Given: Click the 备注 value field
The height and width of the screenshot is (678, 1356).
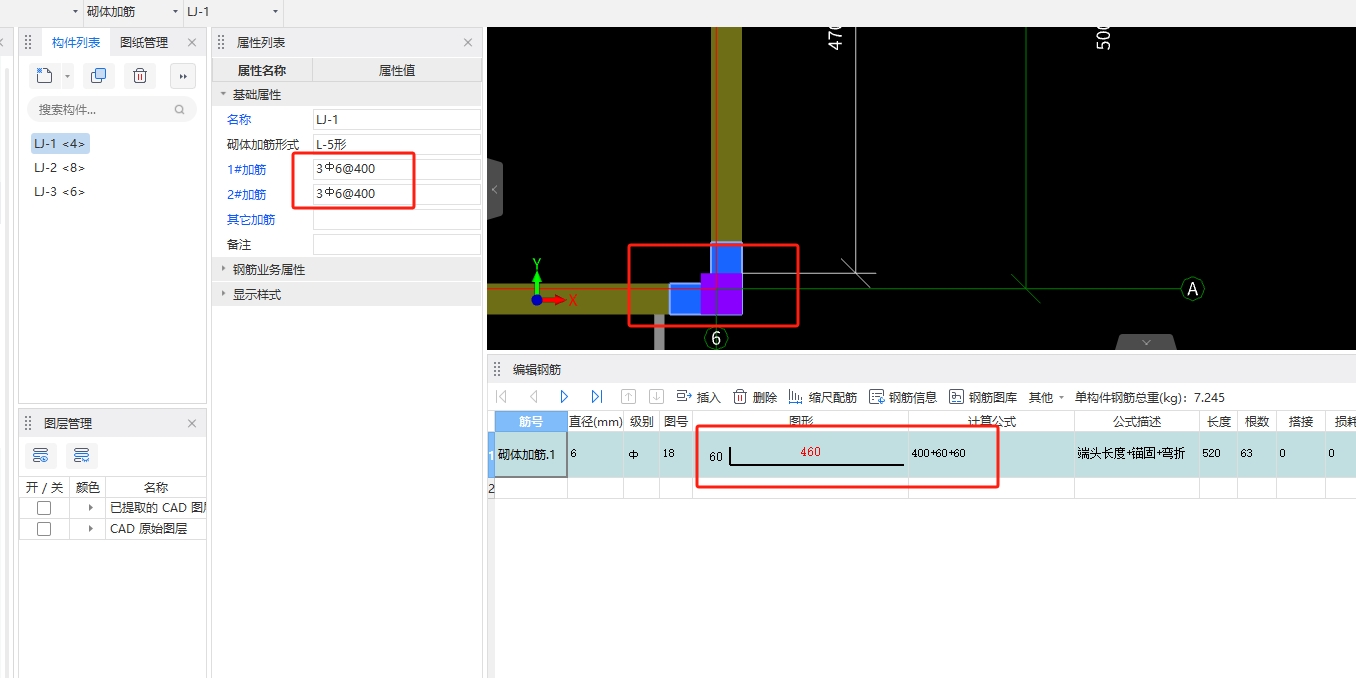Looking at the screenshot, I should 397,244.
